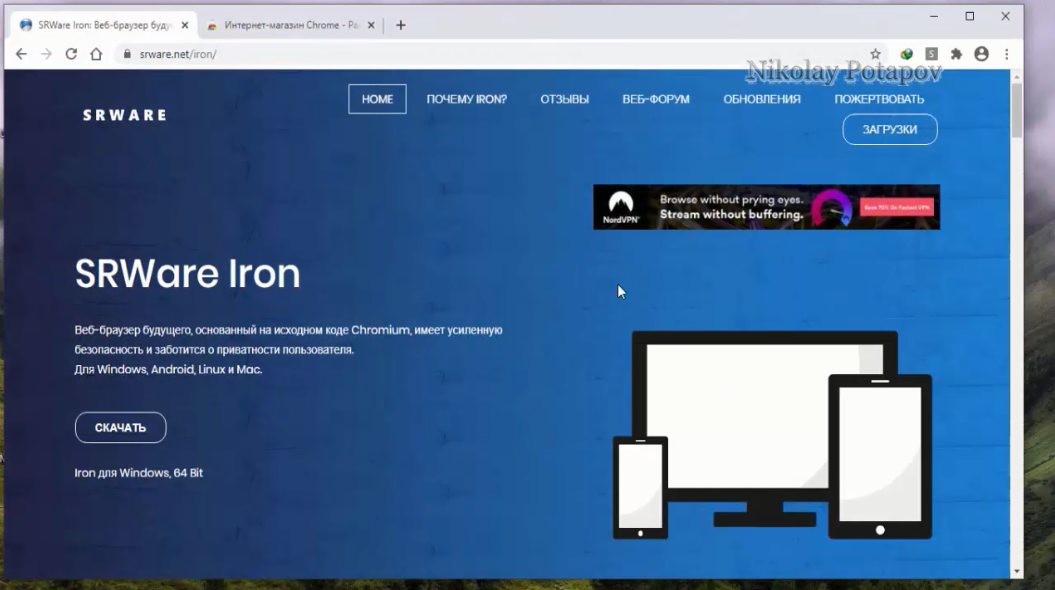Screen dimensions: 1055x590
Task: Close the SRWare Iron tab
Action: coord(185,25)
